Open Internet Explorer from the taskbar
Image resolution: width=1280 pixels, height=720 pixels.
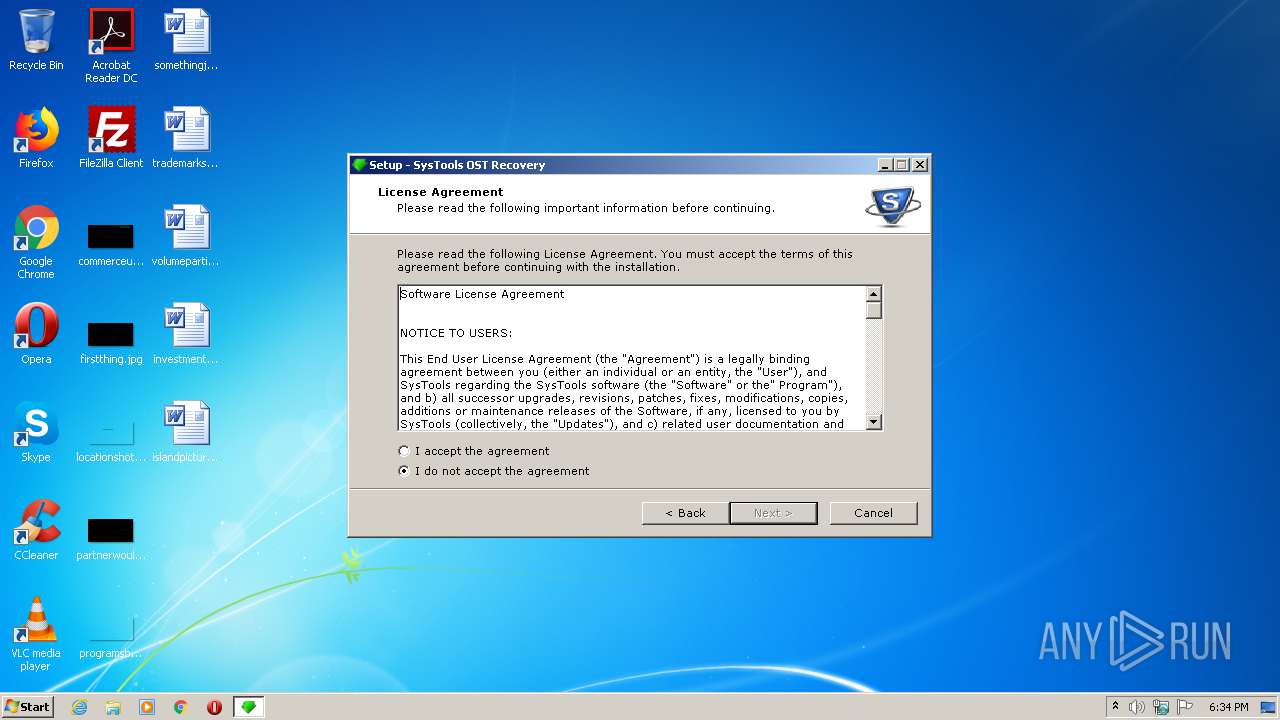pyautogui.click(x=79, y=707)
